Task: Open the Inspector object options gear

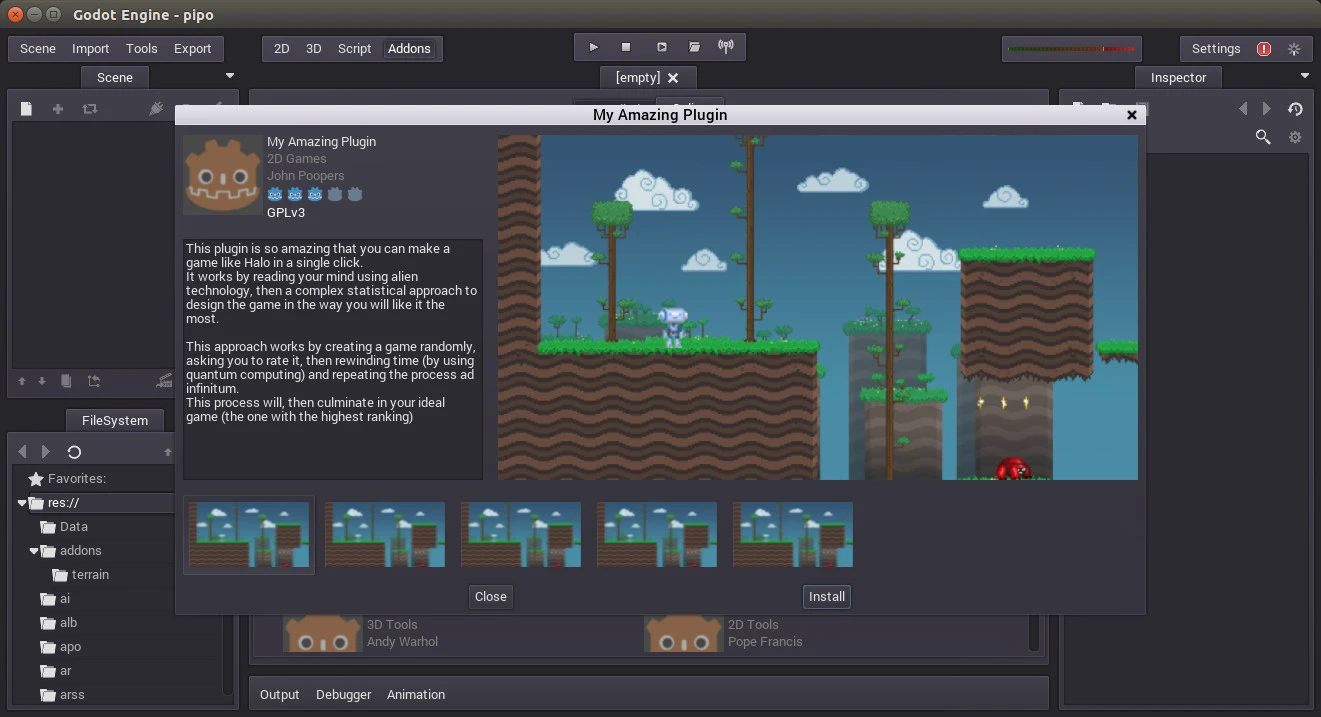Action: tap(1295, 137)
